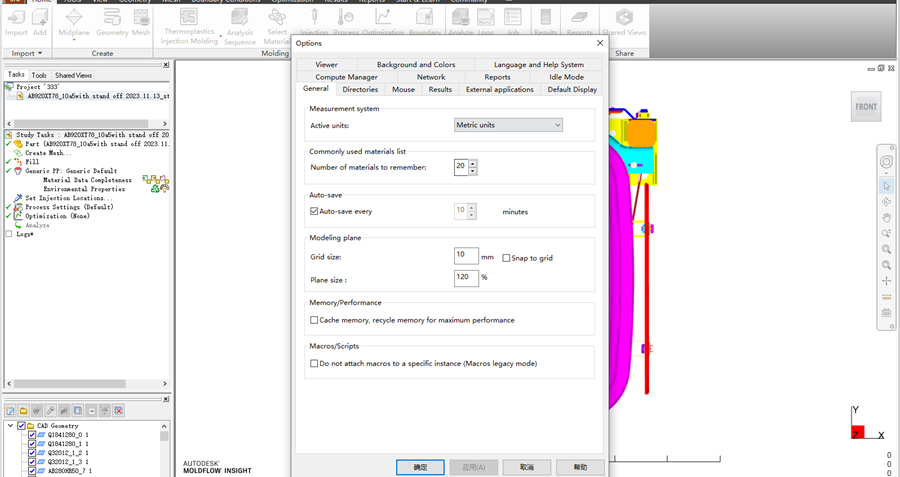Open the Background and Colors tab

[x=416, y=65]
